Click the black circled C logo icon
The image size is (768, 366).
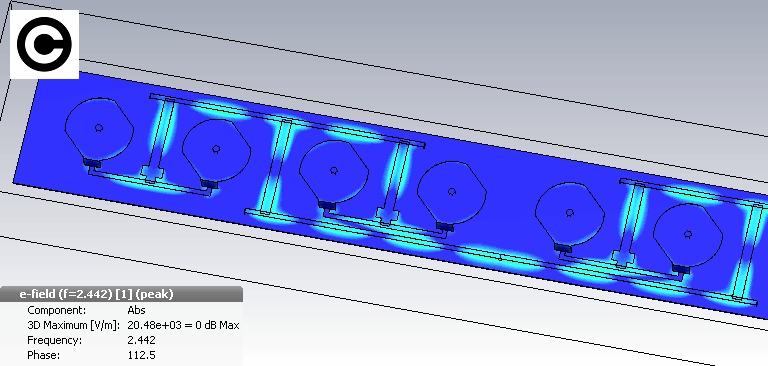(x=44, y=44)
